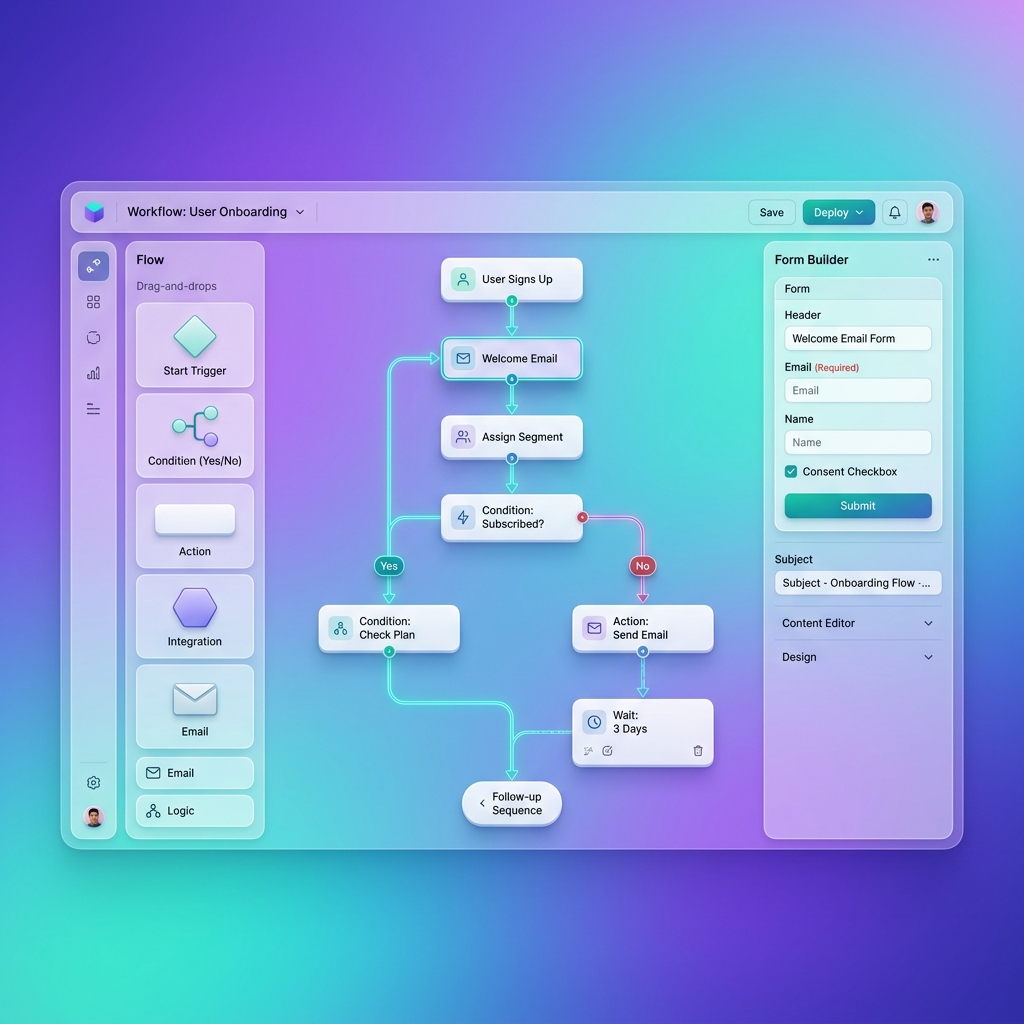This screenshot has width=1024, height=1024.
Task: Open the Form tab header
Action: pos(857,289)
